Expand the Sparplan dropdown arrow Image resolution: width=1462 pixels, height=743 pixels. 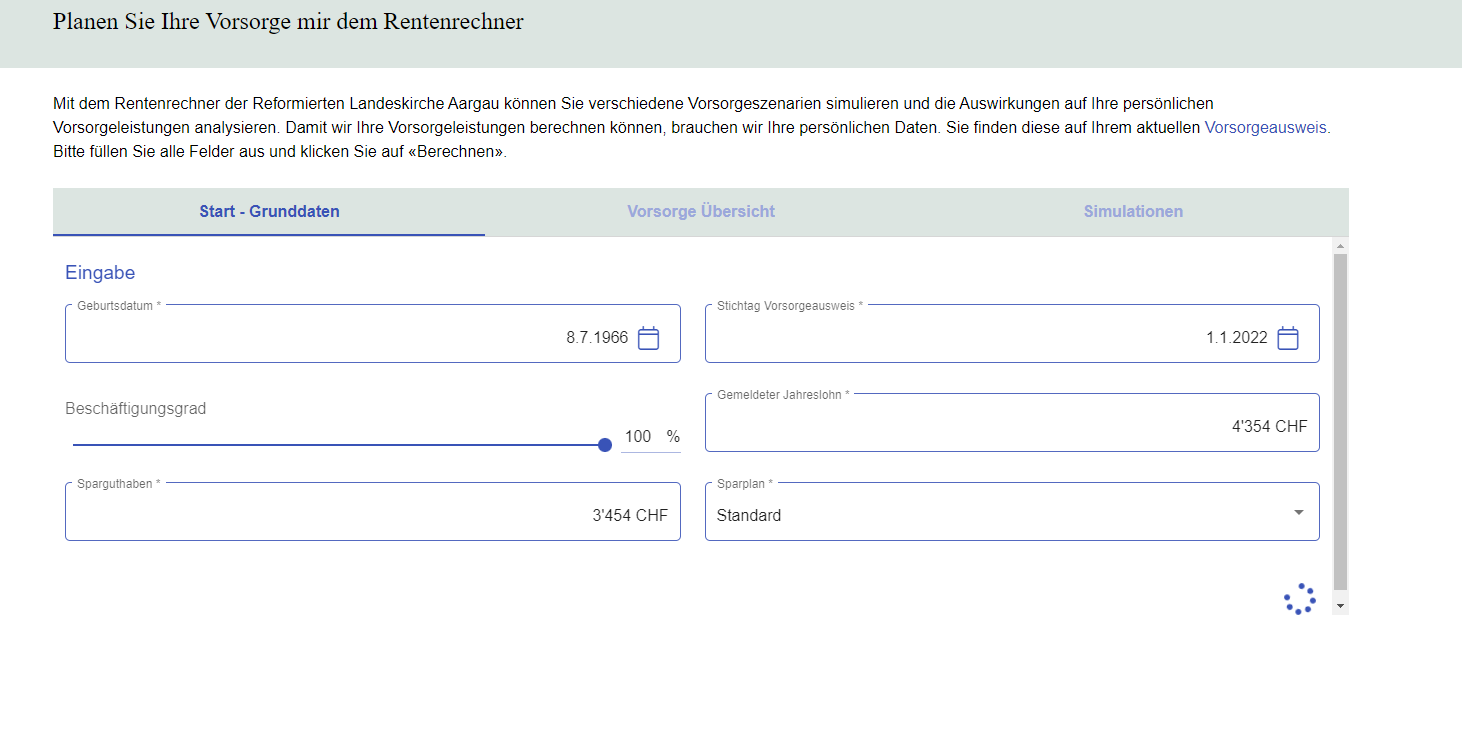1298,513
